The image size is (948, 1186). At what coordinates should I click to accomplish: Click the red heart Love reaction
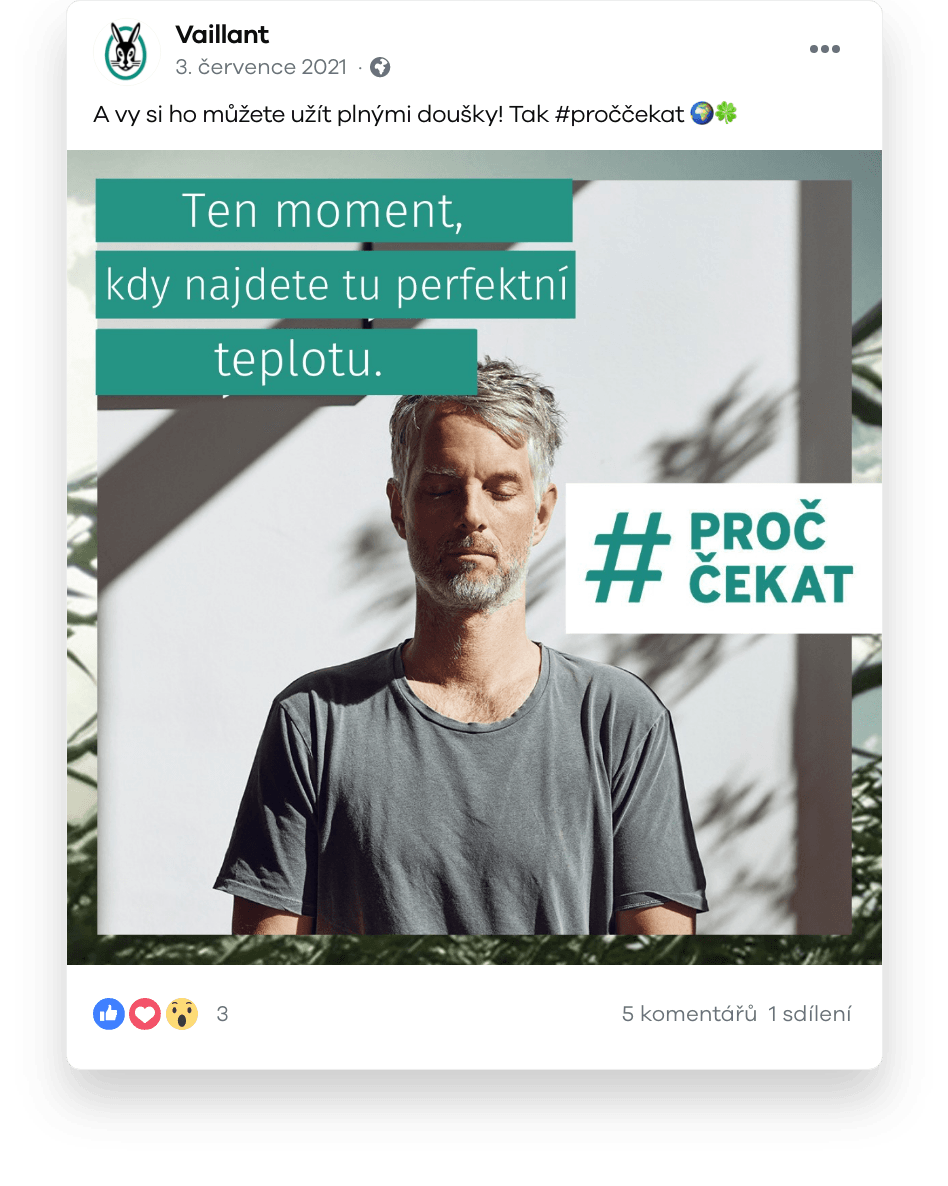pyautogui.click(x=145, y=1014)
